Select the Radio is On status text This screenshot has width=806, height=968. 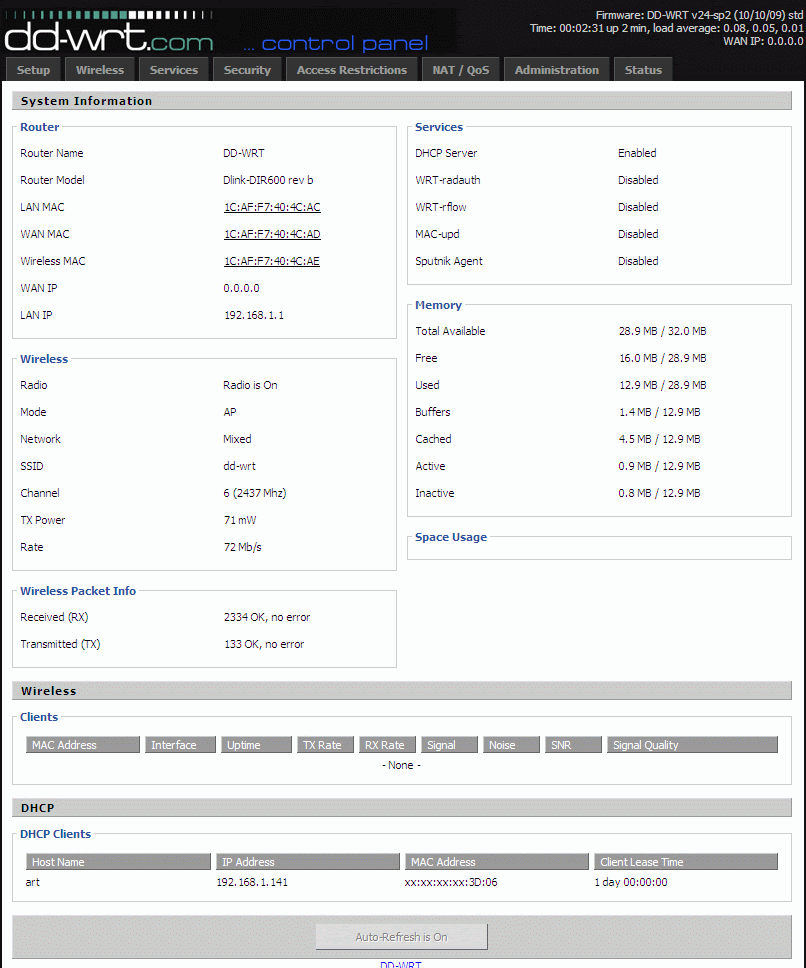(251, 385)
